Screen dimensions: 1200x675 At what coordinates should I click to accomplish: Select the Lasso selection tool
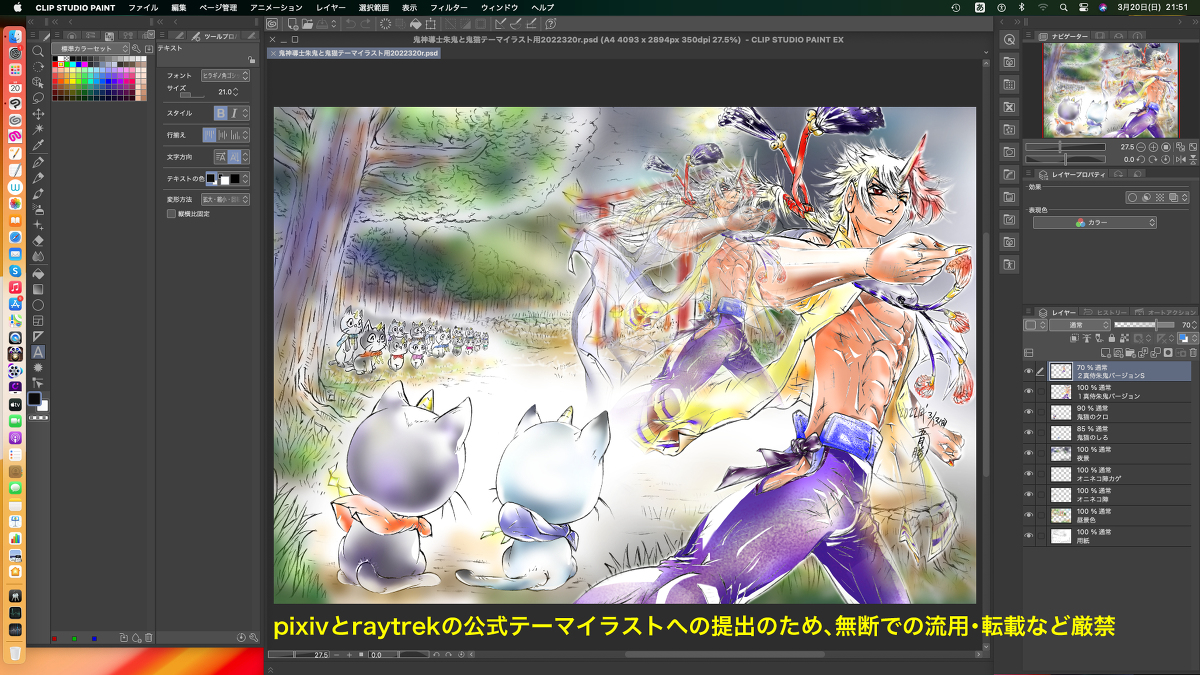(x=38, y=99)
